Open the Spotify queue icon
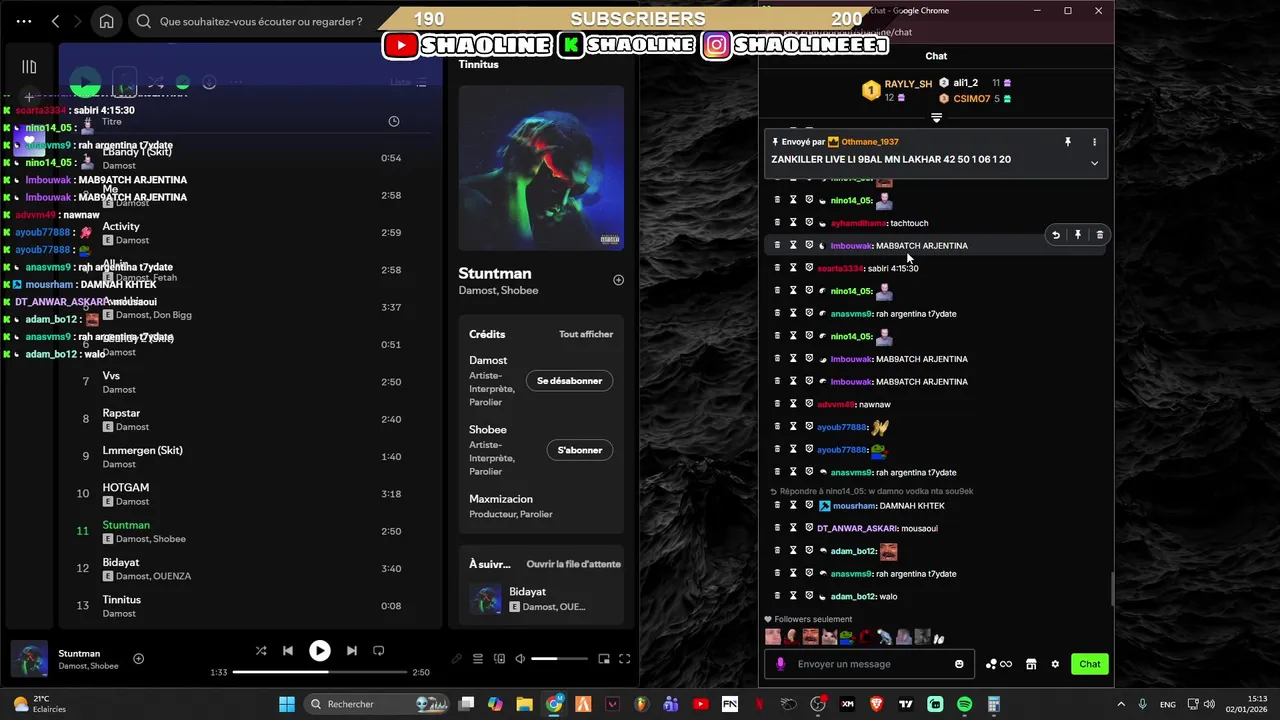Screen dimensions: 1280x720 [x=478, y=659]
